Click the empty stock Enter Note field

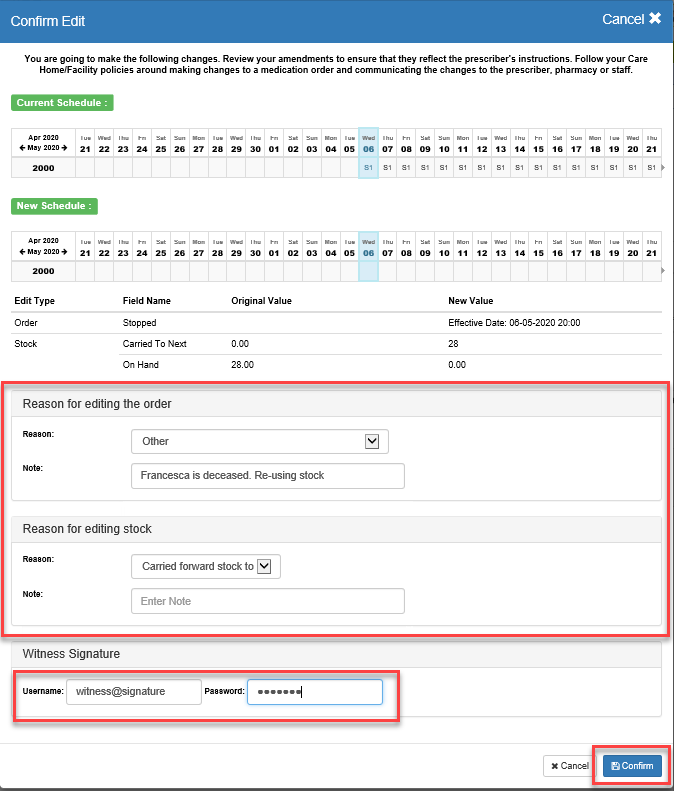coord(267,601)
